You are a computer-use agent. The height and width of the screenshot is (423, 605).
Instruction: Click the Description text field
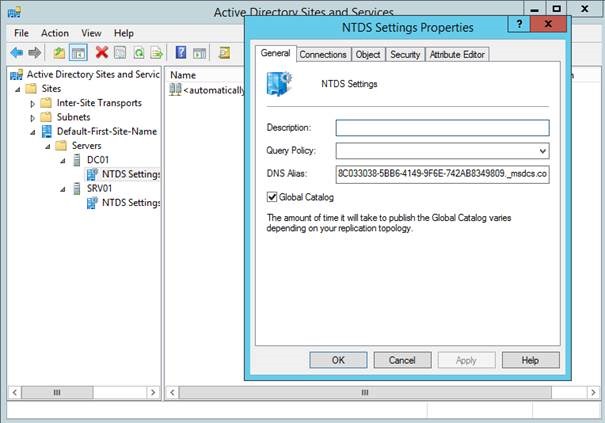tap(442, 128)
